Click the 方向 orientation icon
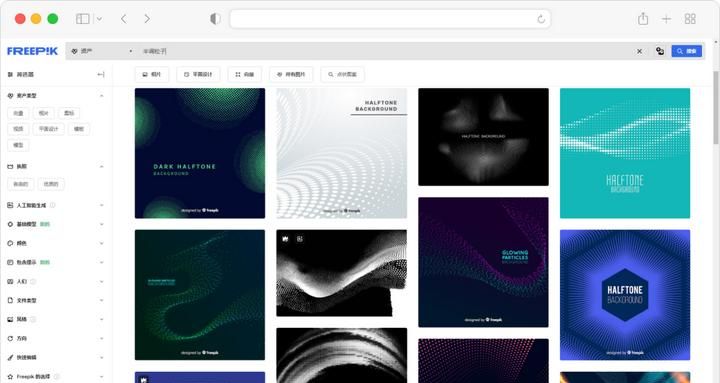Image resolution: width=720 pixels, height=383 pixels. point(10,338)
